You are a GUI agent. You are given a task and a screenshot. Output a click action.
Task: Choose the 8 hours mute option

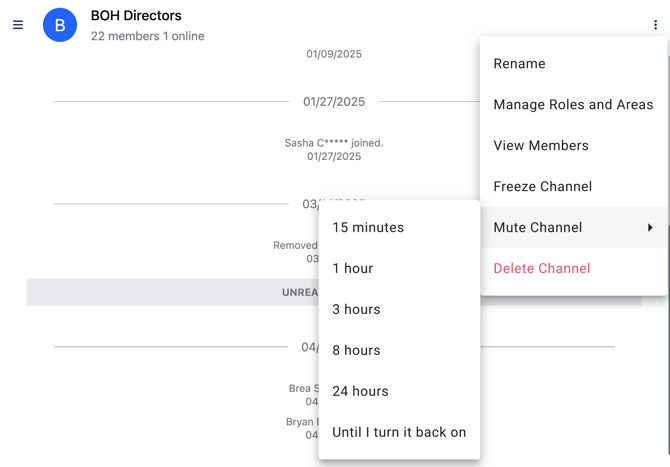tap(356, 351)
